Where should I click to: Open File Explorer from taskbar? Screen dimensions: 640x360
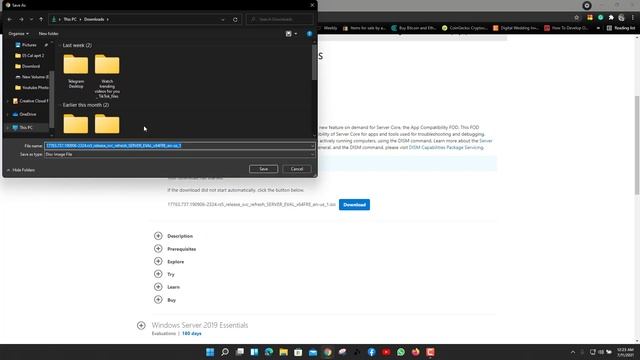click(x=283, y=352)
